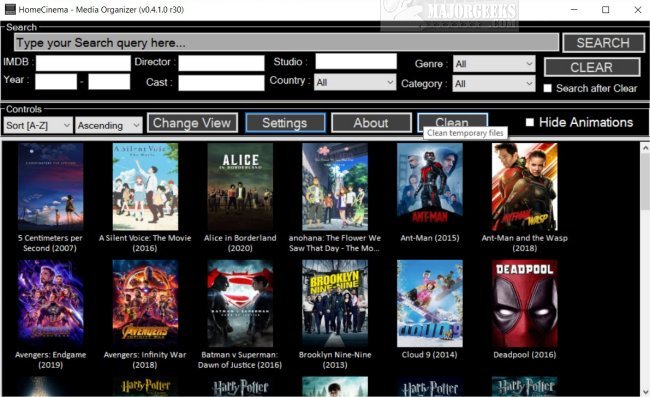Click the SEARCH button
This screenshot has width=650, height=397.
tap(603, 43)
